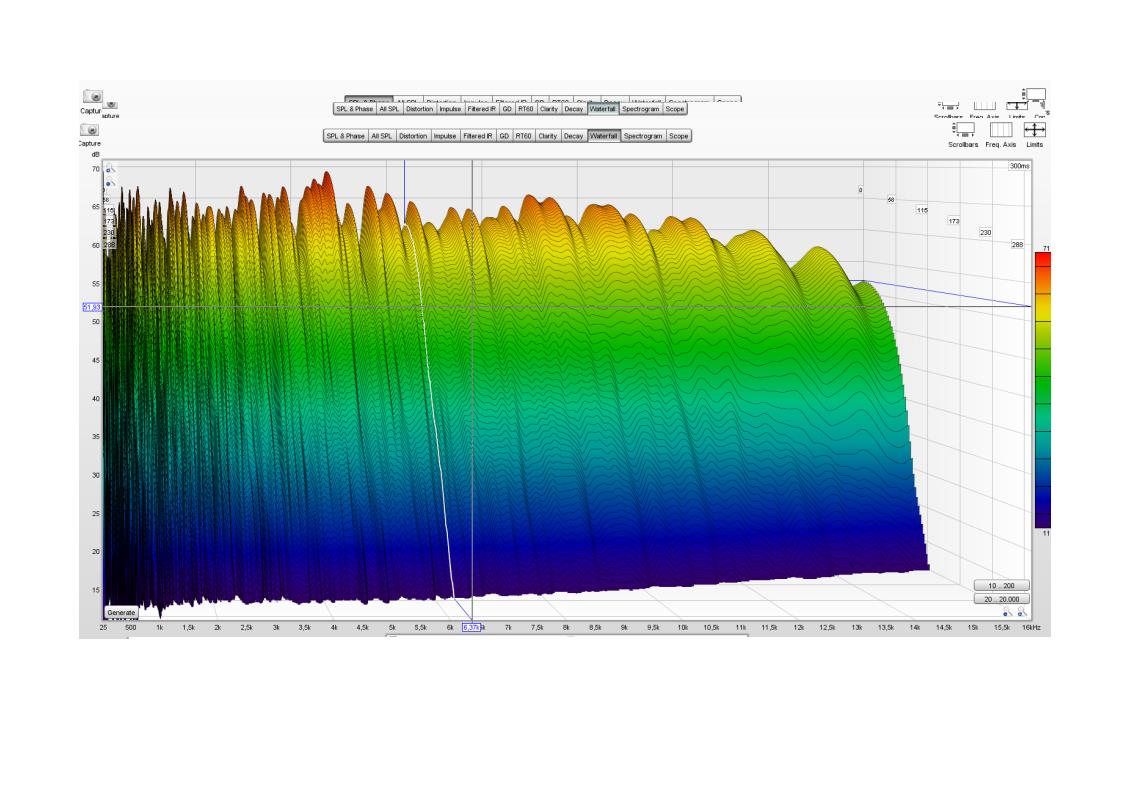
Task: Open Scrollbars control with its labeled icon
Action: pyautogui.click(x=963, y=130)
